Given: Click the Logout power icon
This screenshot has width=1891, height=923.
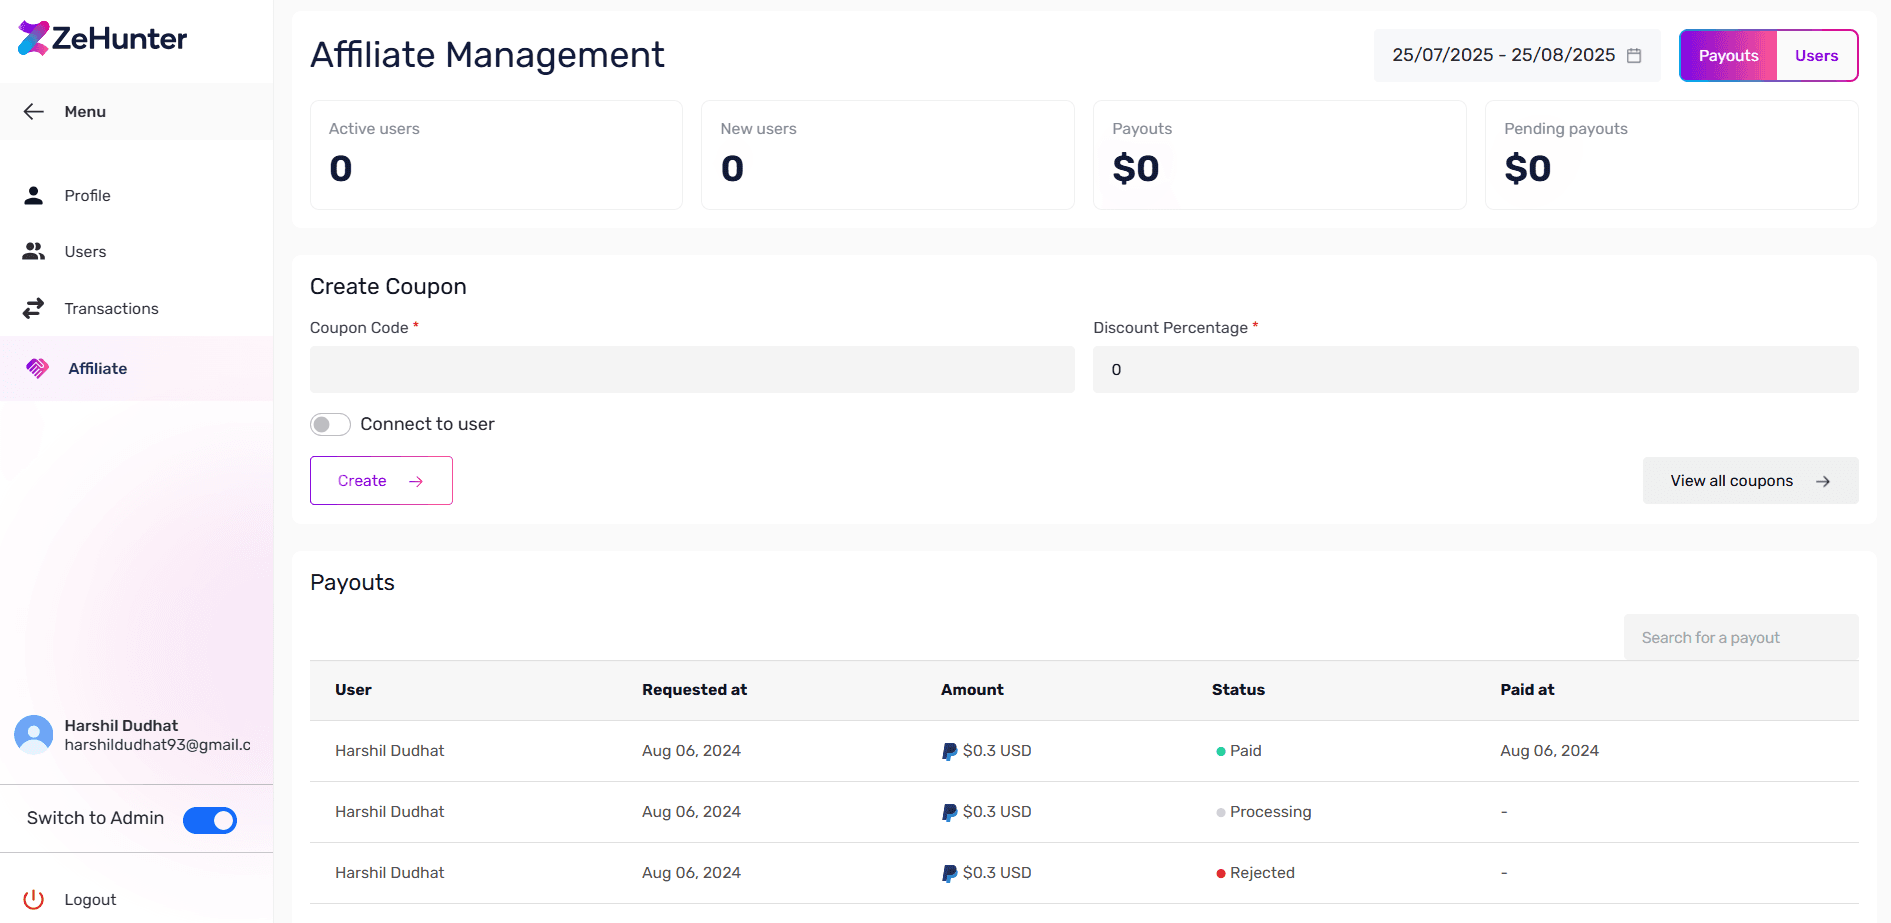Looking at the screenshot, I should pos(34,900).
